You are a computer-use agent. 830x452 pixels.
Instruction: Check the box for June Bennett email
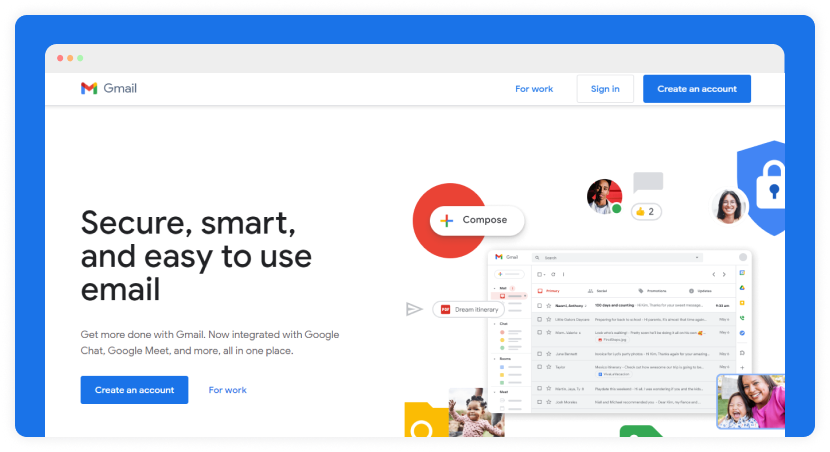[539, 354]
